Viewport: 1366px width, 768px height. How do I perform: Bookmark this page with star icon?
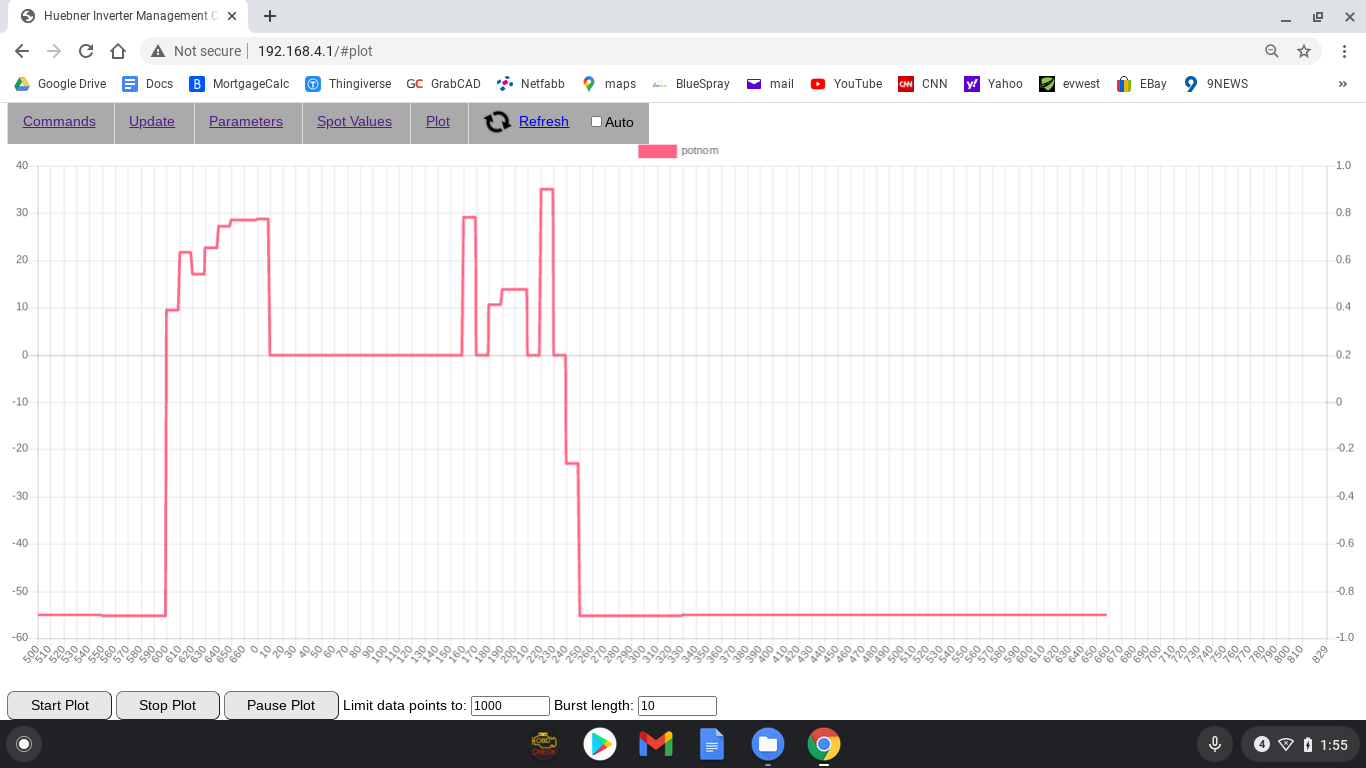[1304, 51]
